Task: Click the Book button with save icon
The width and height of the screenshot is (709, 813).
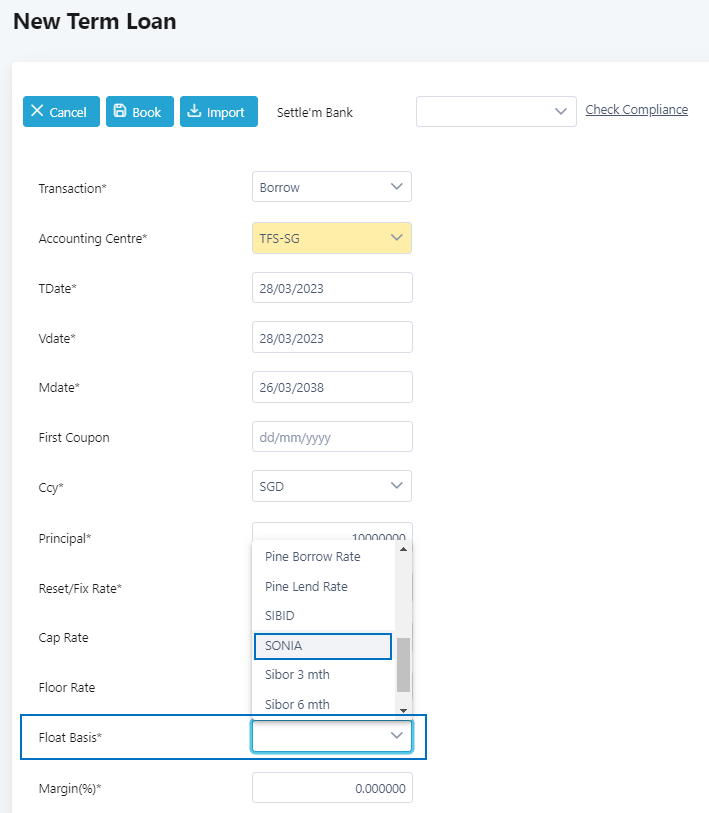Action: [x=140, y=112]
